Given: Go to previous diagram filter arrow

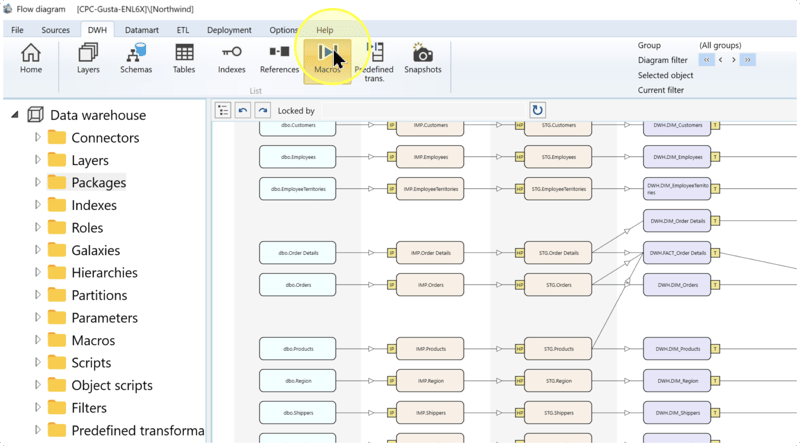Looking at the screenshot, I should (x=720, y=60).
